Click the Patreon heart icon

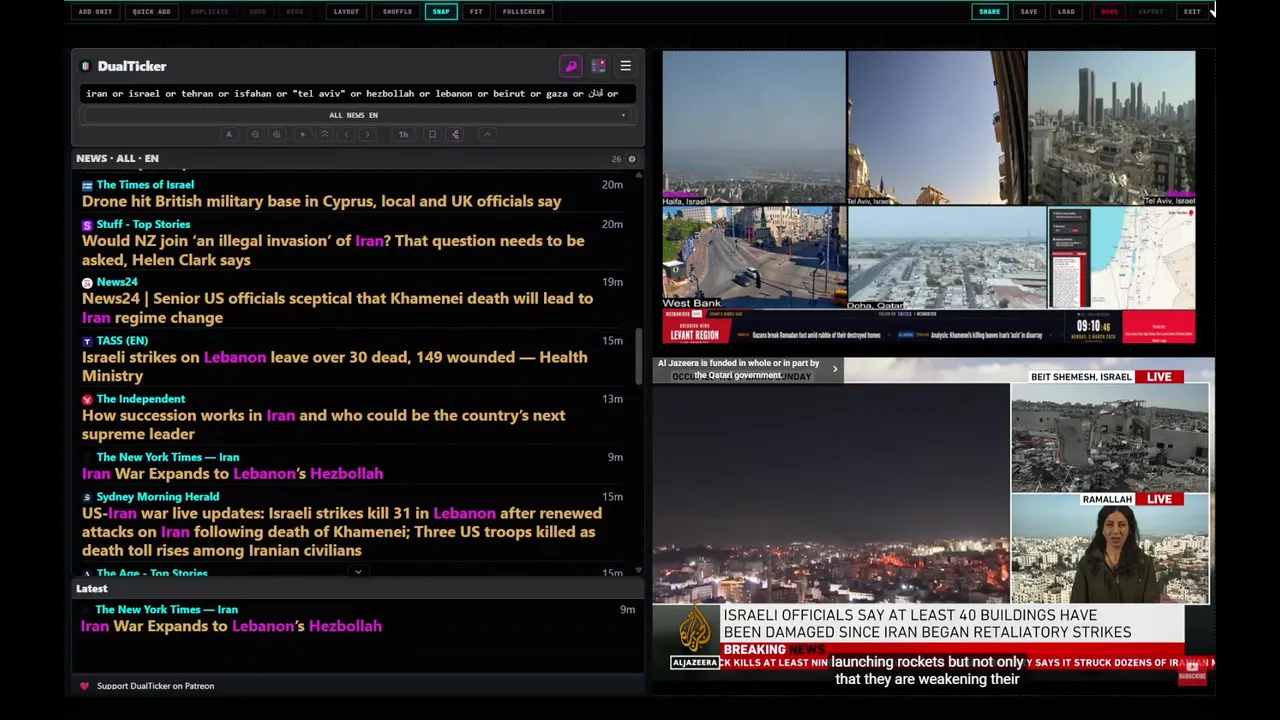coord(84,686)
